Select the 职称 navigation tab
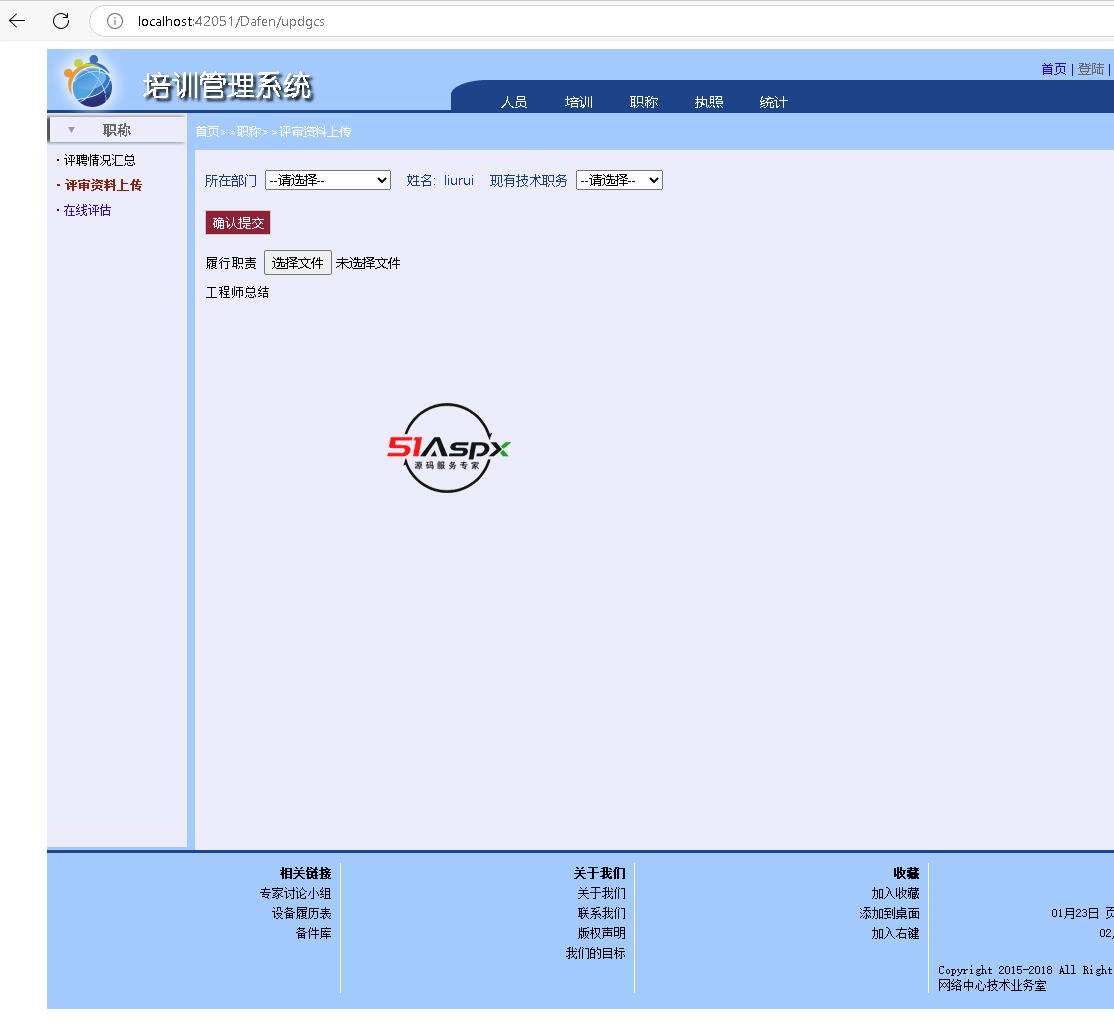This screenshot has height=1025, width=1114. click(x=644, y=102)
